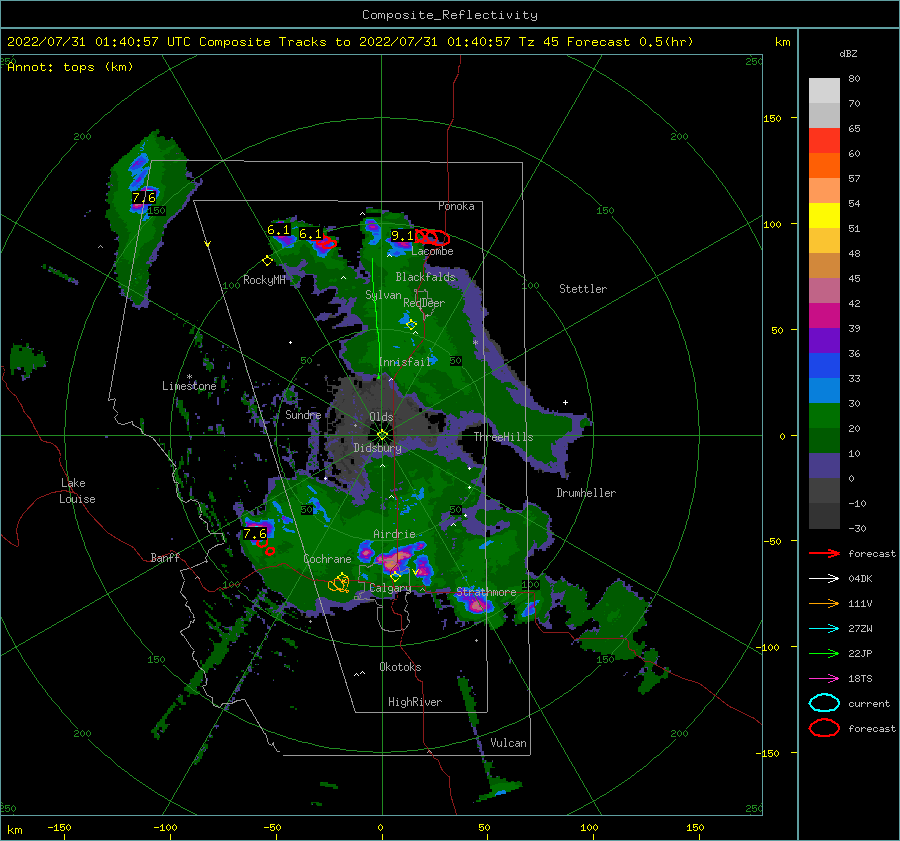Select the Sylvan label
900x841 pixels.
(383, 296)
